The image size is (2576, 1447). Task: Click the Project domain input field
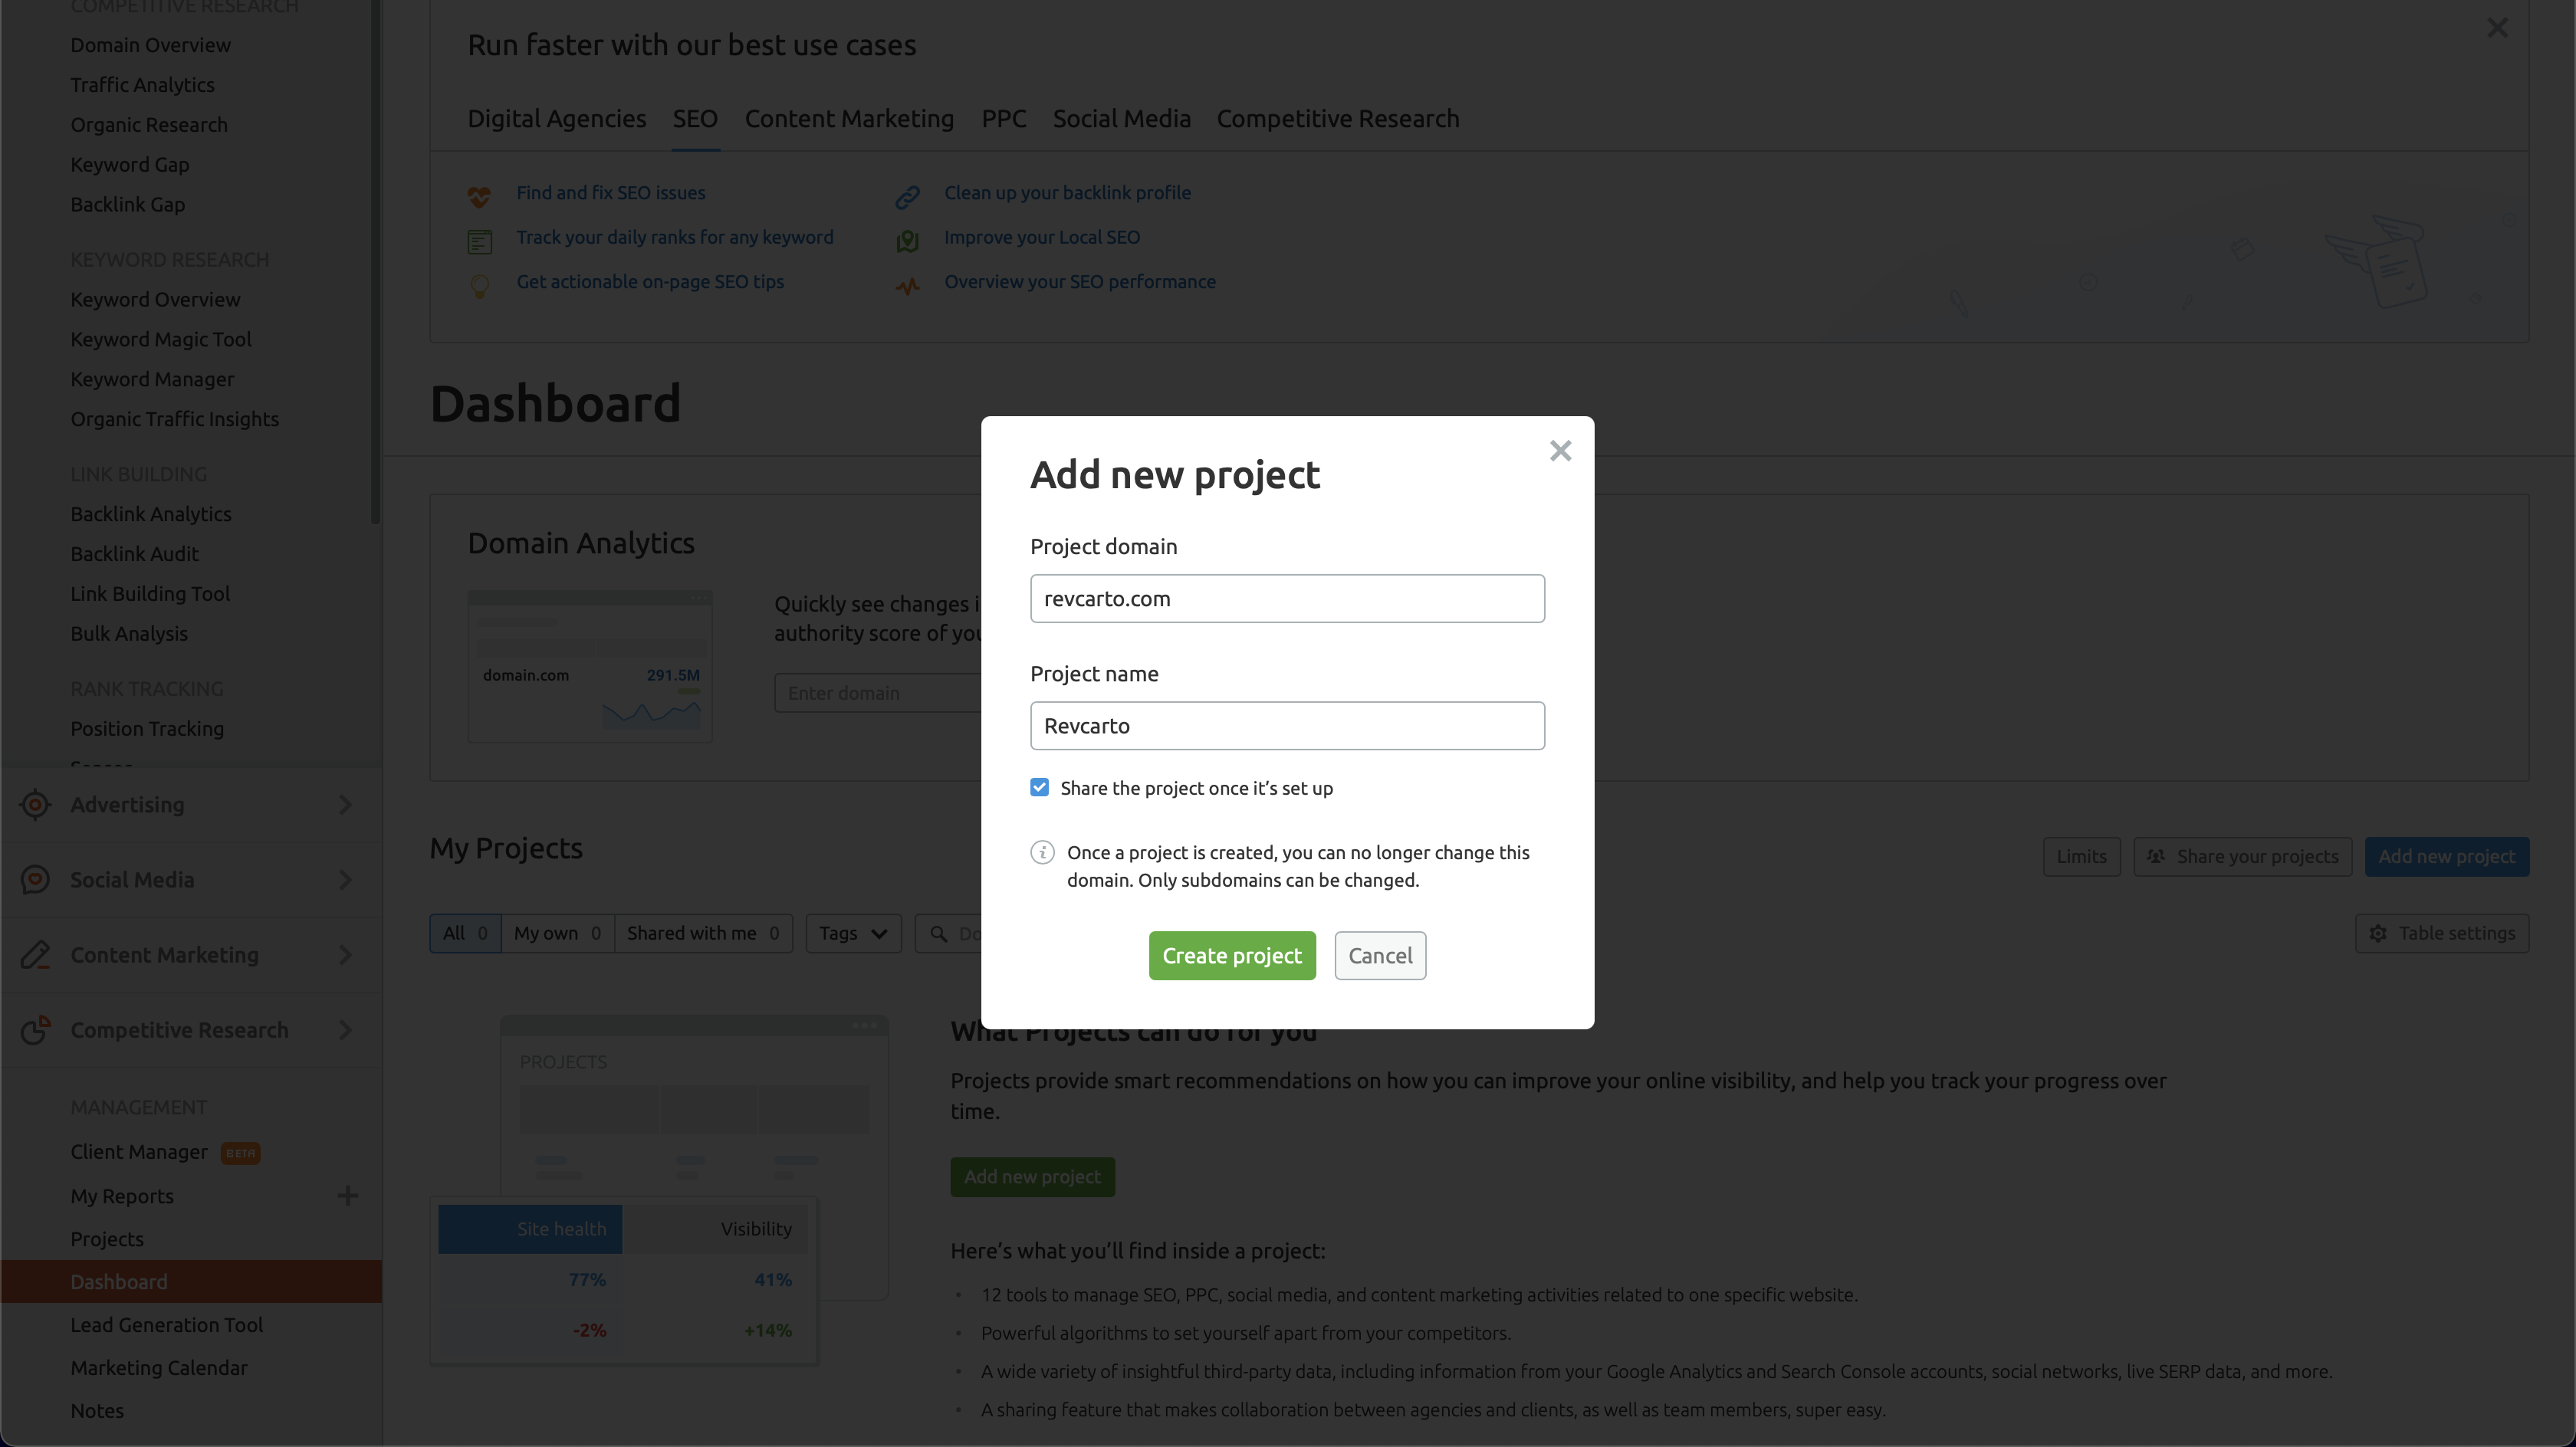tap(1288, 598)
